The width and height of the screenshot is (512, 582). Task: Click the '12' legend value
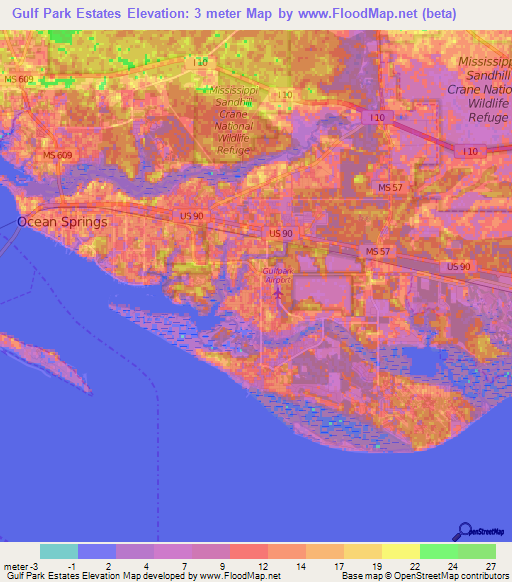coord(263,567)
